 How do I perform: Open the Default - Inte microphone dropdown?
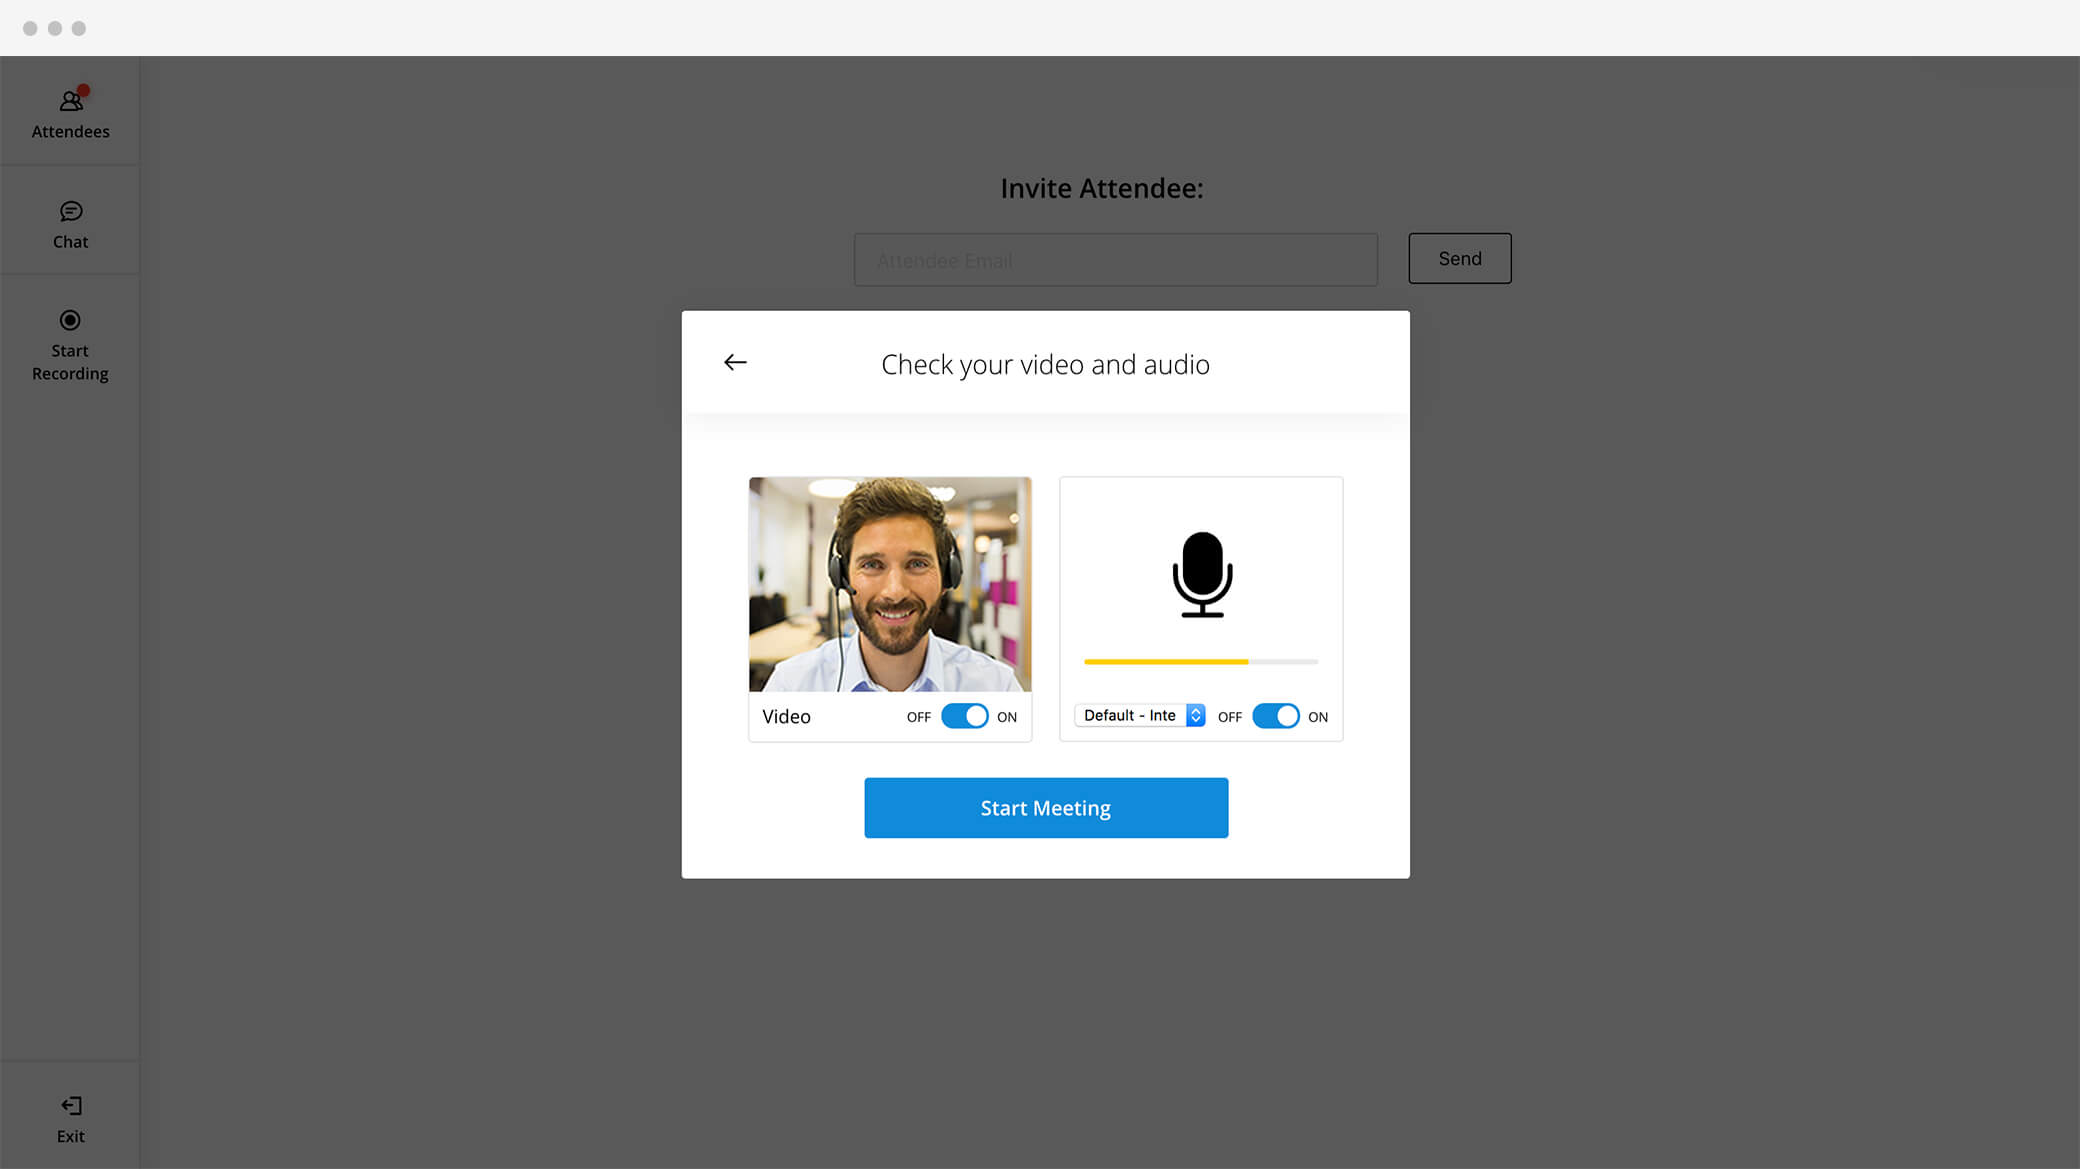(1140, 715)
